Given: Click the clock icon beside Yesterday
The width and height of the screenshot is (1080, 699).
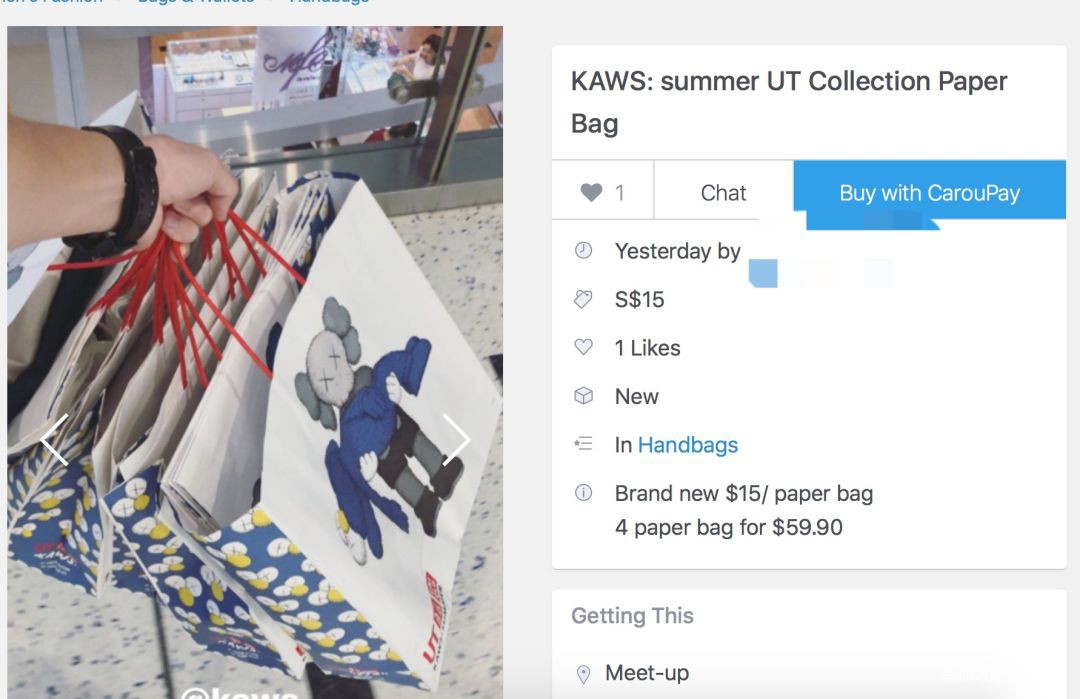Looking at the screenshot, I should pos(583,251).
